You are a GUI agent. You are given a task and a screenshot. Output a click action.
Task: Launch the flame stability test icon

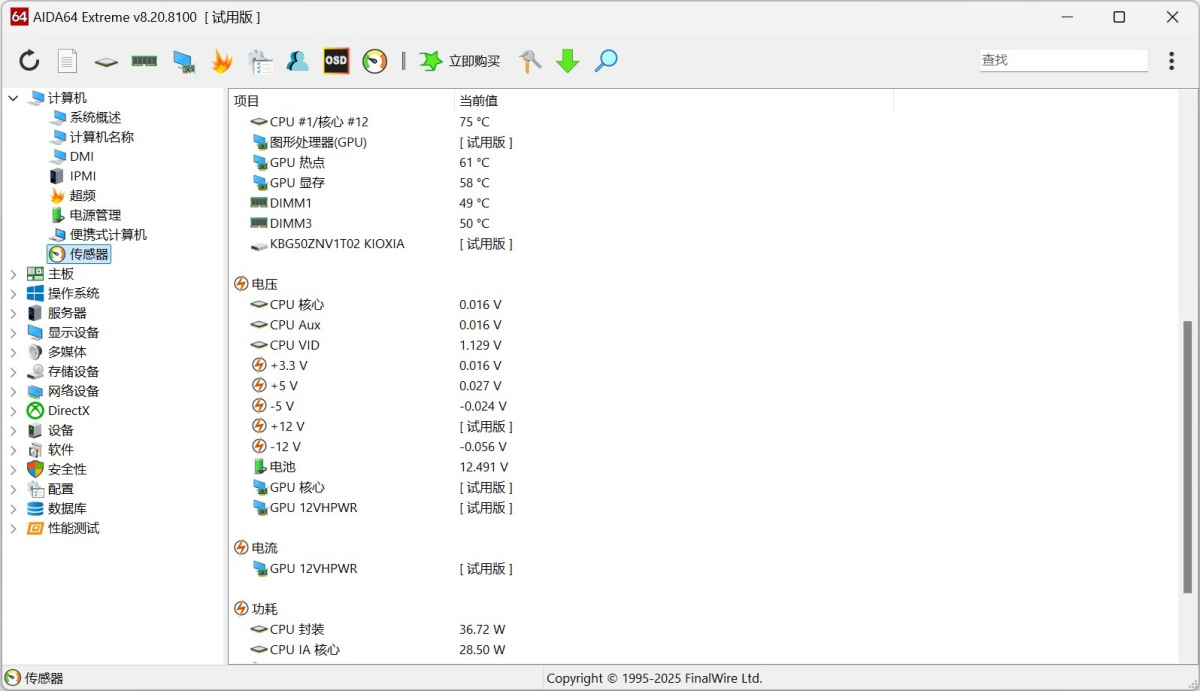click(x=221, y=61)
